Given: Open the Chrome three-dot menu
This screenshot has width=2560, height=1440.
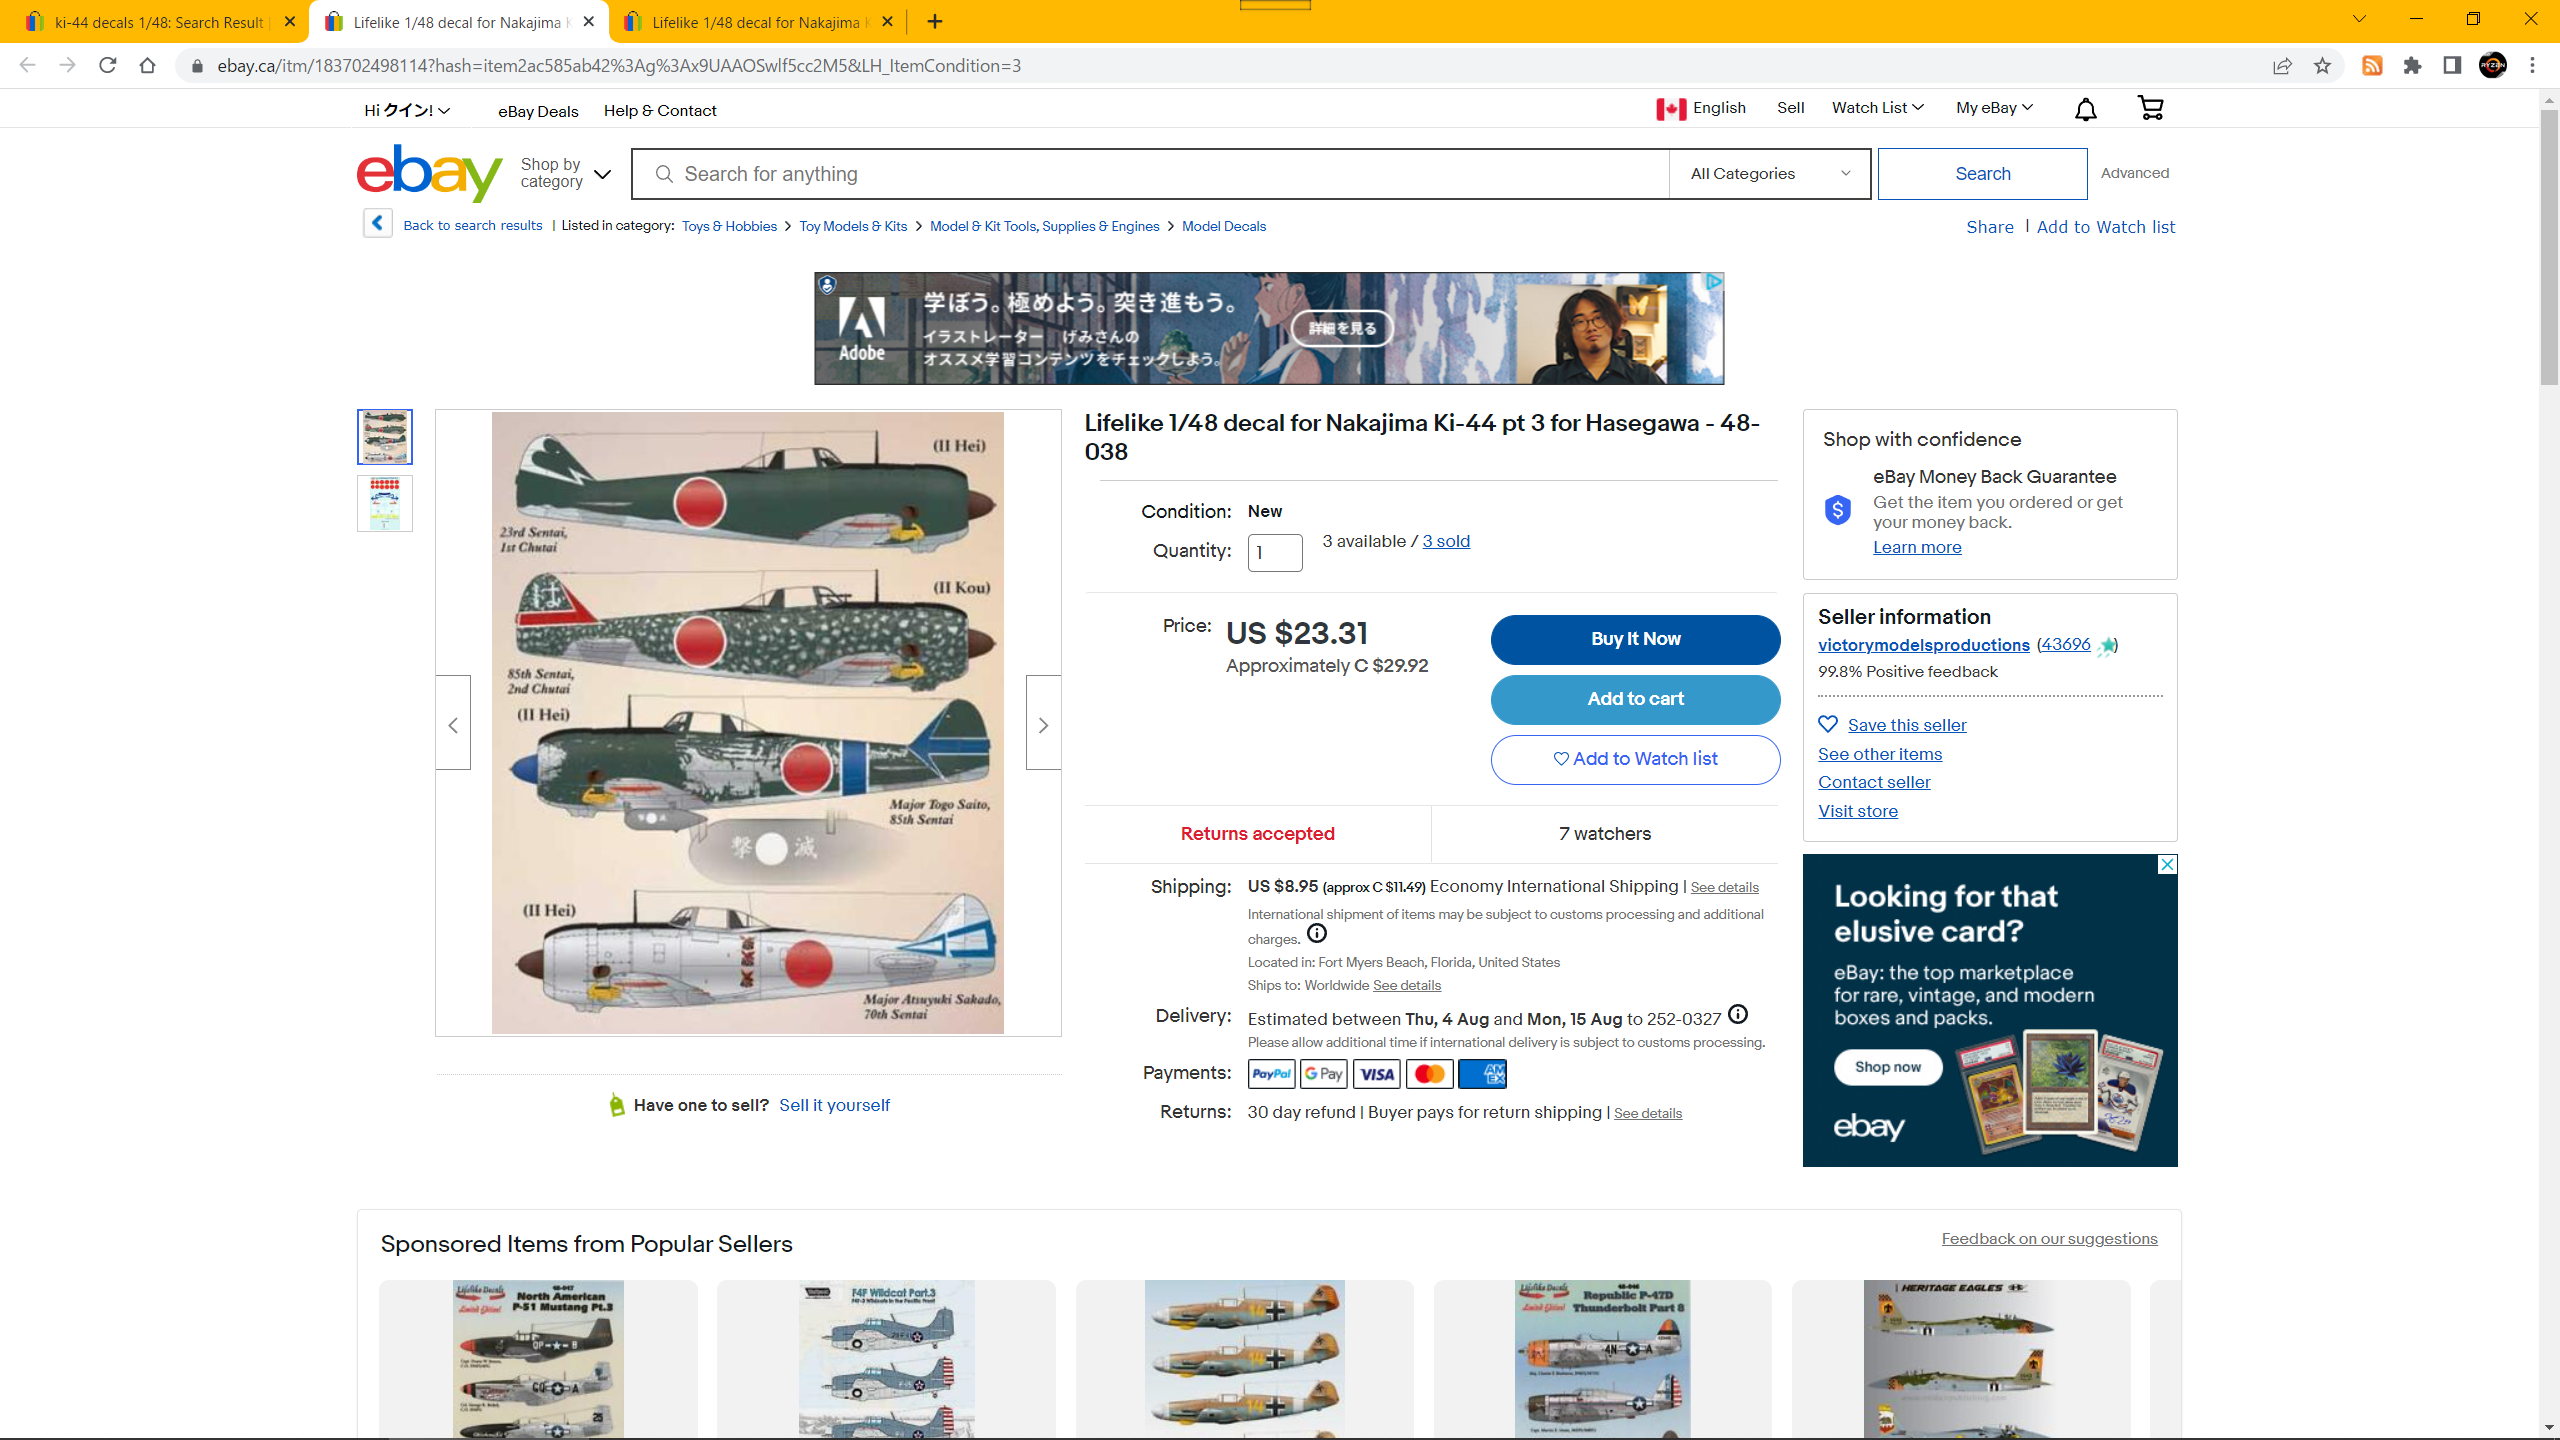Looking at the screenshot, I should pyautogui.click(x=2532, y=66).
